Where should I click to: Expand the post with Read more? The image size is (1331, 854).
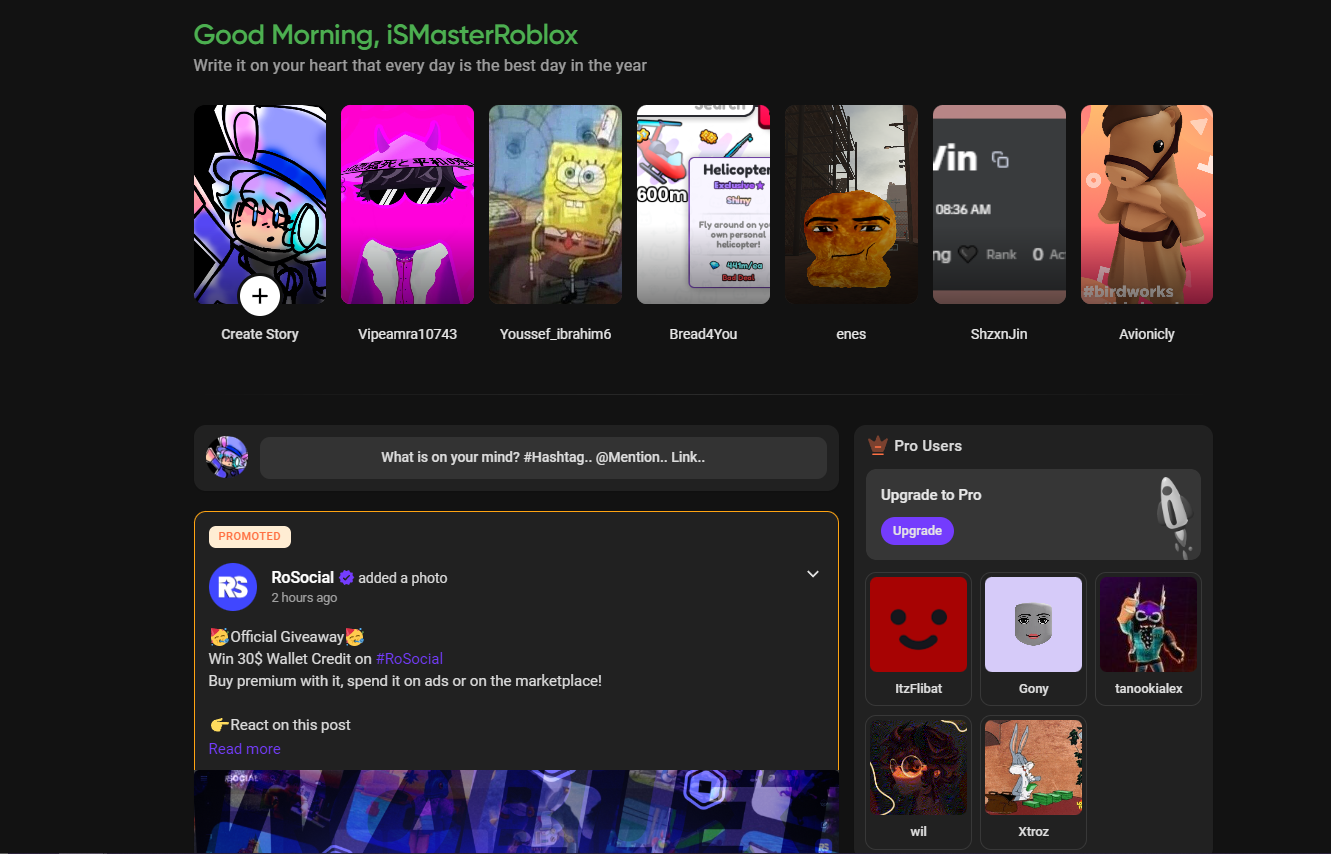[244, 749]
